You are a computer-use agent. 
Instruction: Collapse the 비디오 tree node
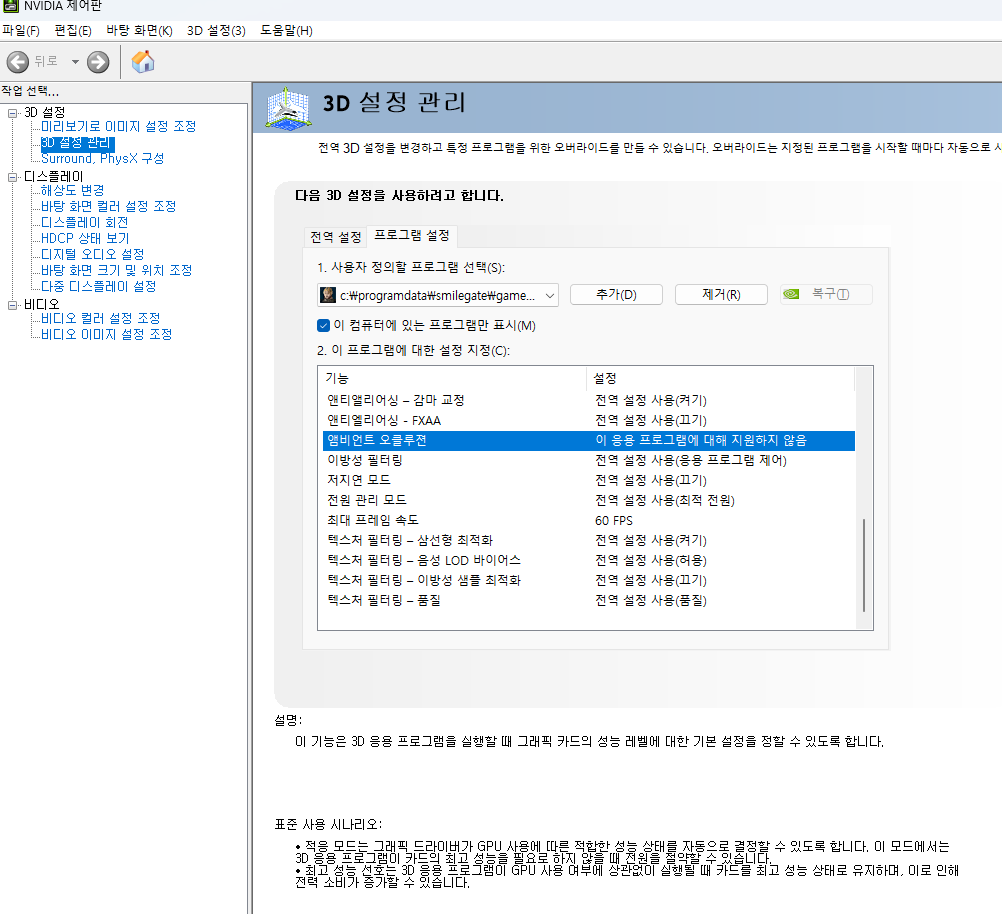12,305
